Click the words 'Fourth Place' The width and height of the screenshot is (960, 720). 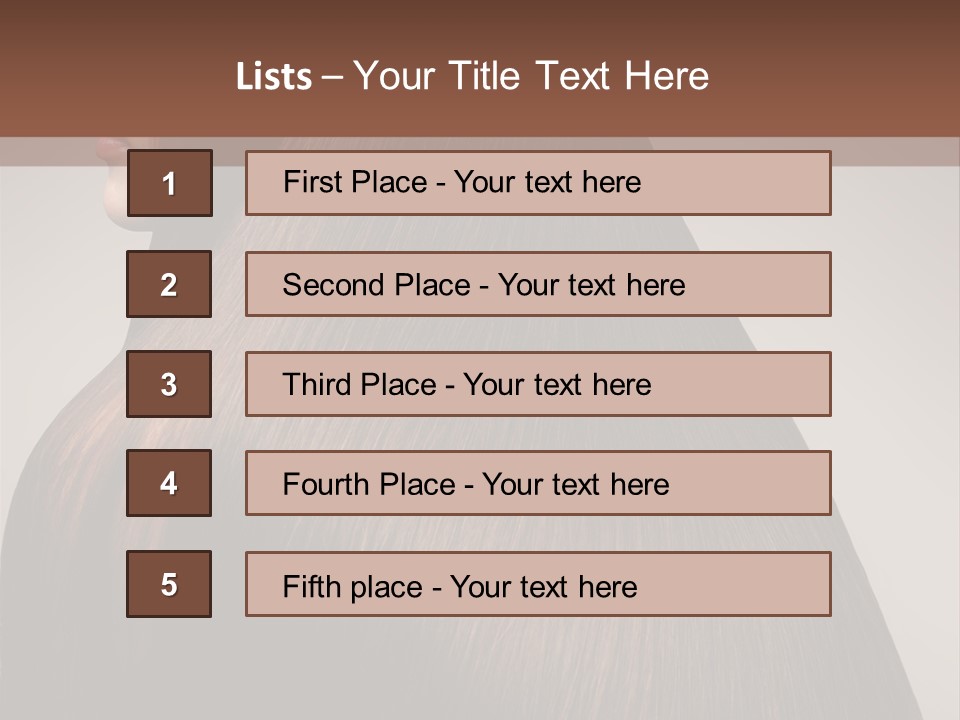pyautogui.click(x=369, y=484)
